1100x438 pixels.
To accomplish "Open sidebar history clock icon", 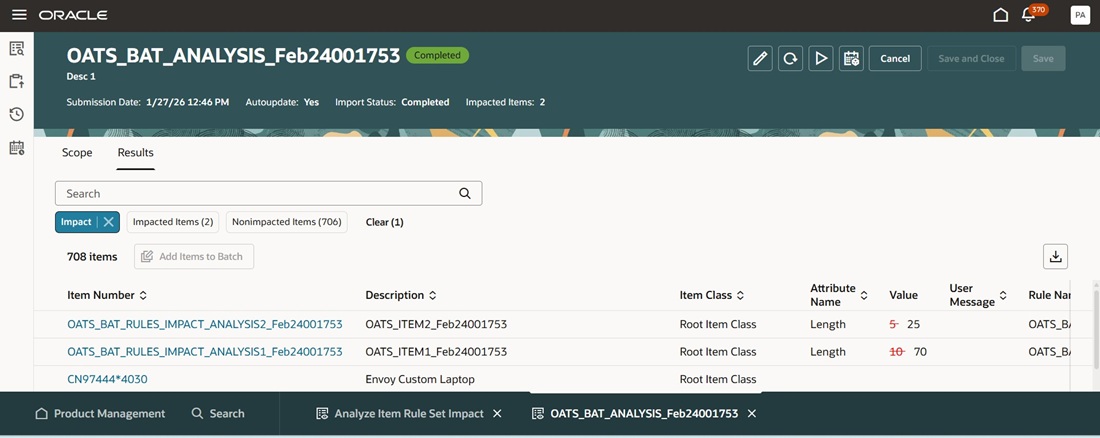I will 17,114.
